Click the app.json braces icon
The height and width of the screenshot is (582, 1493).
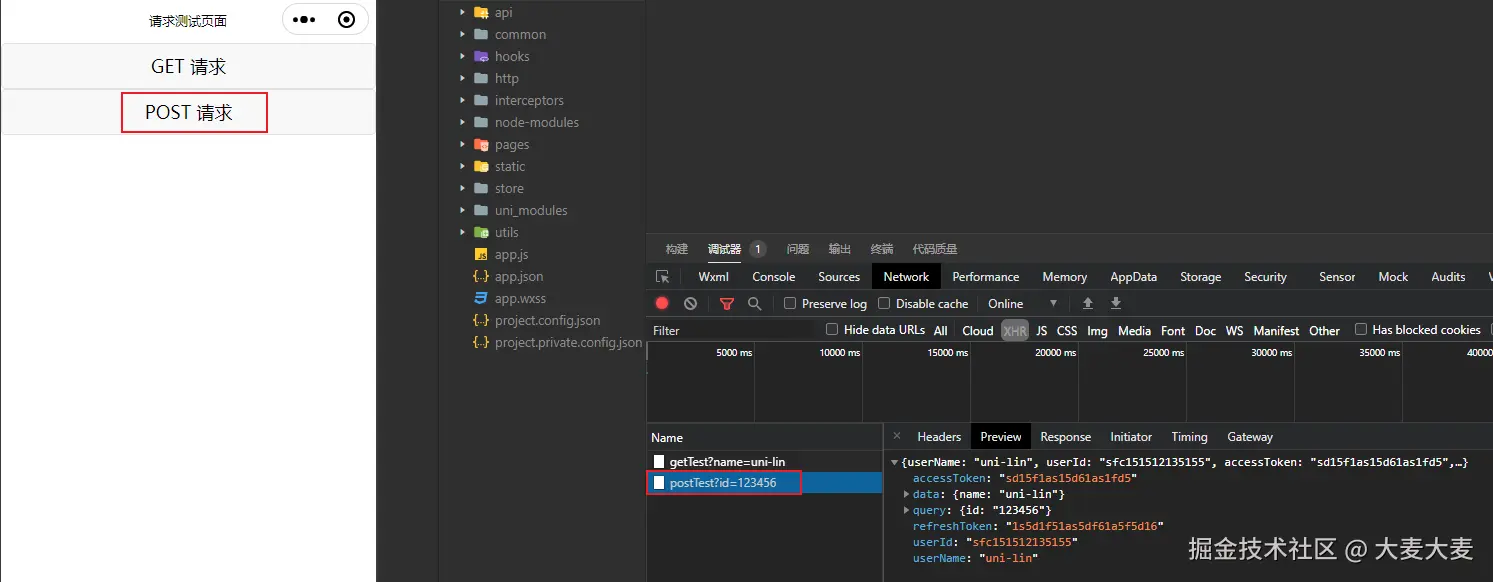click(480, 277)
